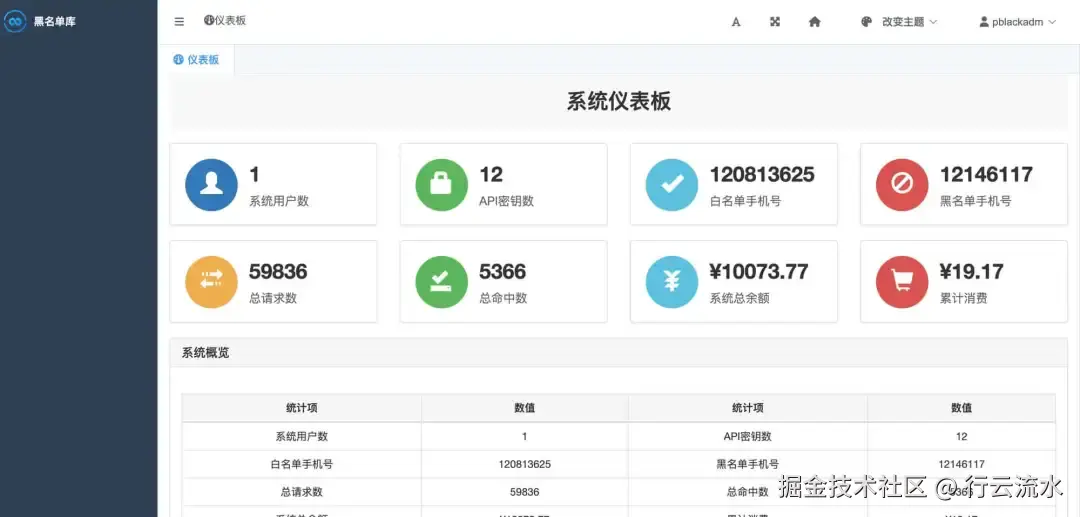Click the checkmark icon for 白名单手机号
This screenshot has width=1080, height=517.
coord(672,184)
